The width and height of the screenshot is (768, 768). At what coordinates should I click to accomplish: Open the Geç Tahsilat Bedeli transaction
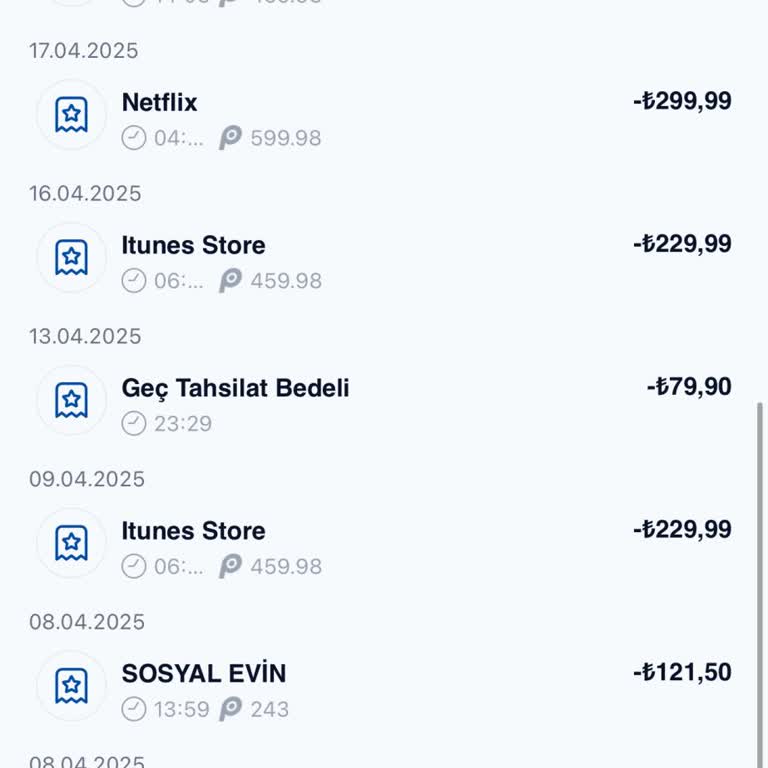(236, 388)
